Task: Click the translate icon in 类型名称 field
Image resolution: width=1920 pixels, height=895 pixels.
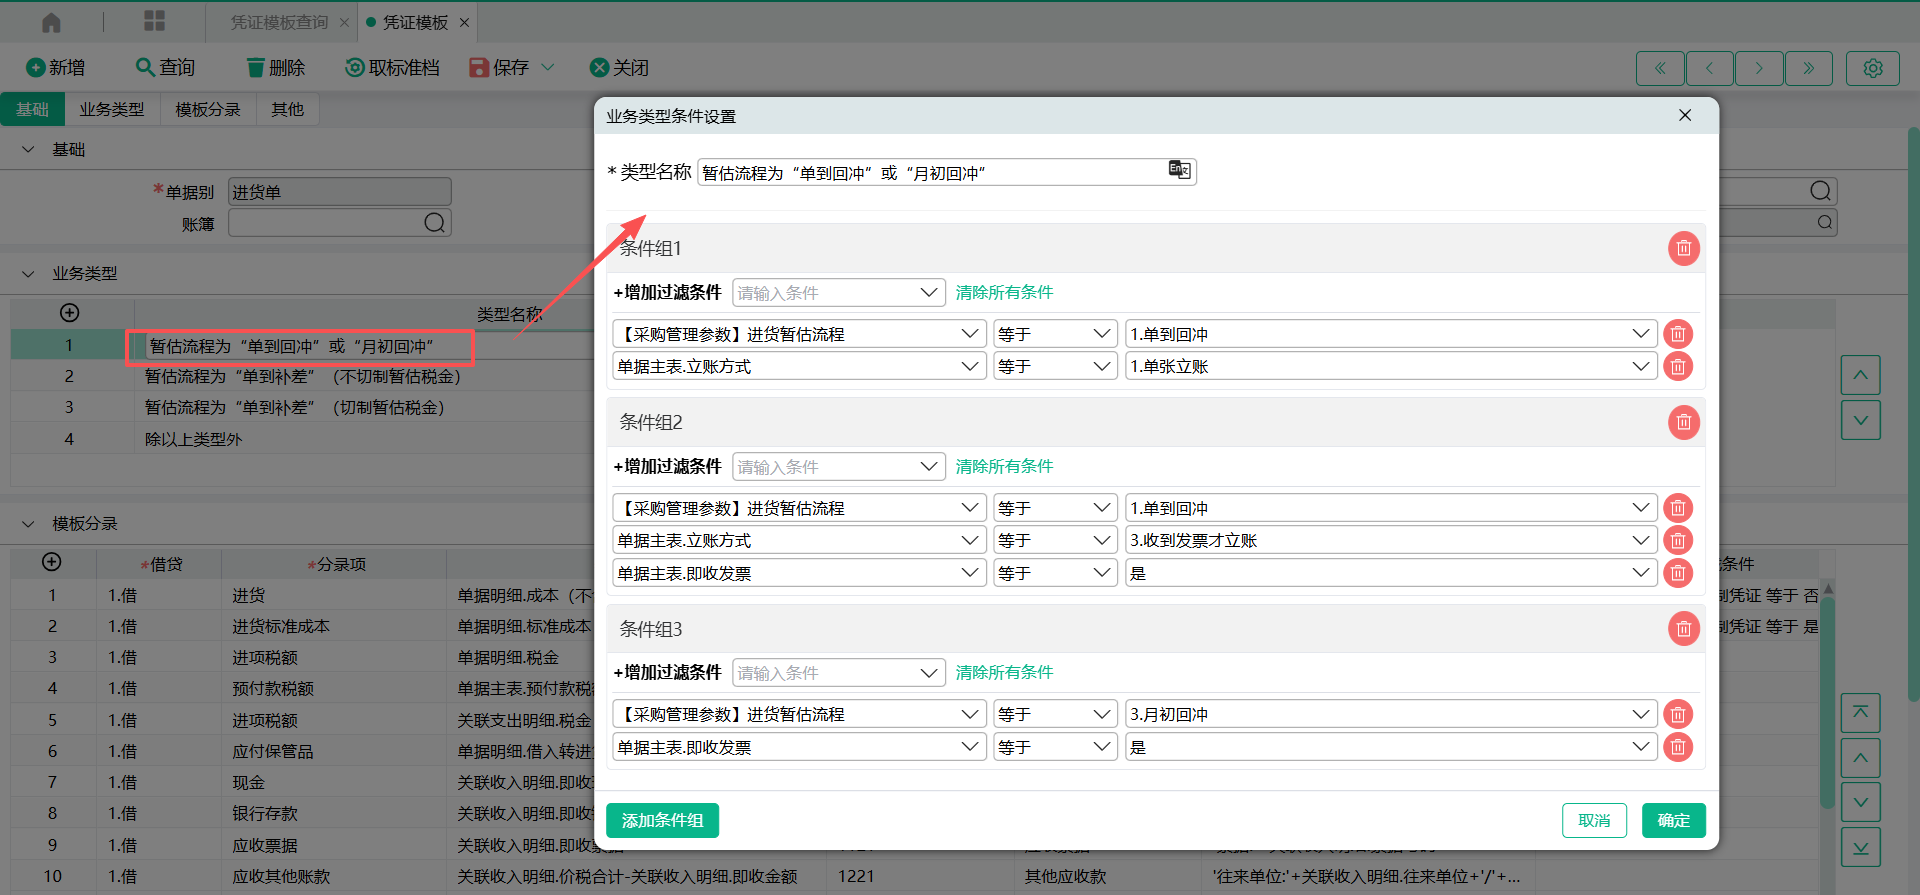Action: [1179, 170]
